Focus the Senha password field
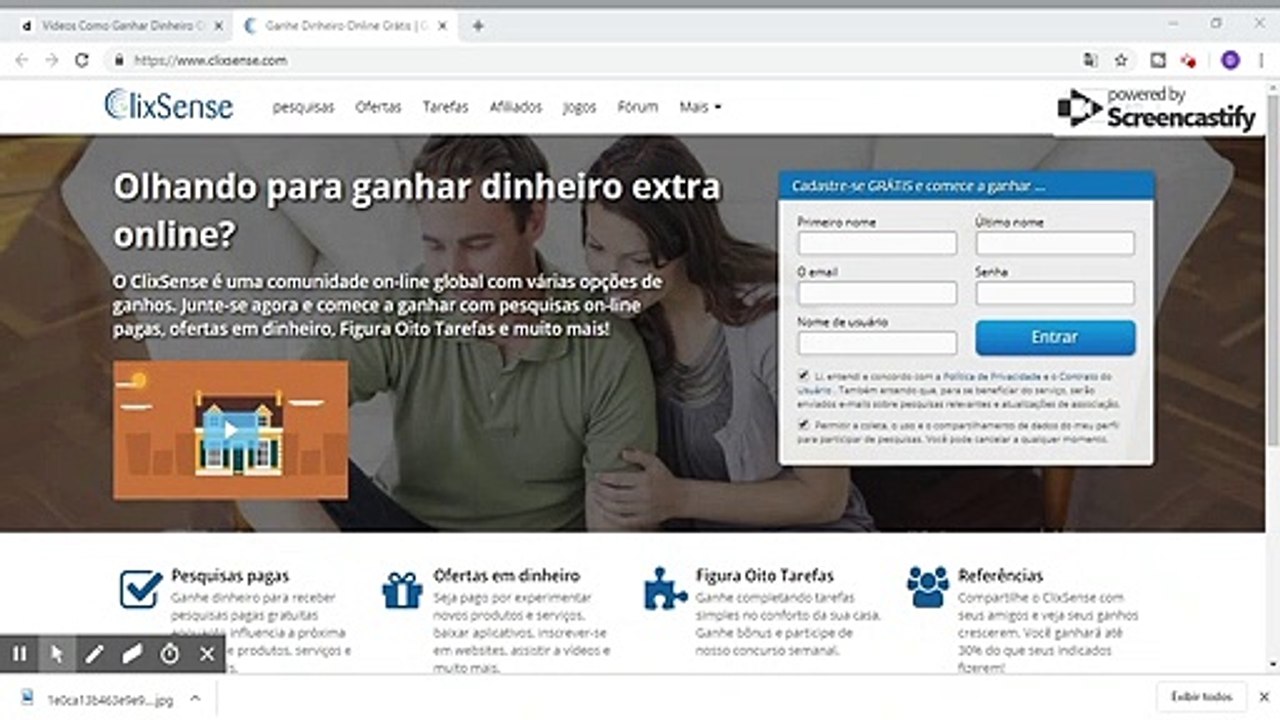 [1055, 293]
